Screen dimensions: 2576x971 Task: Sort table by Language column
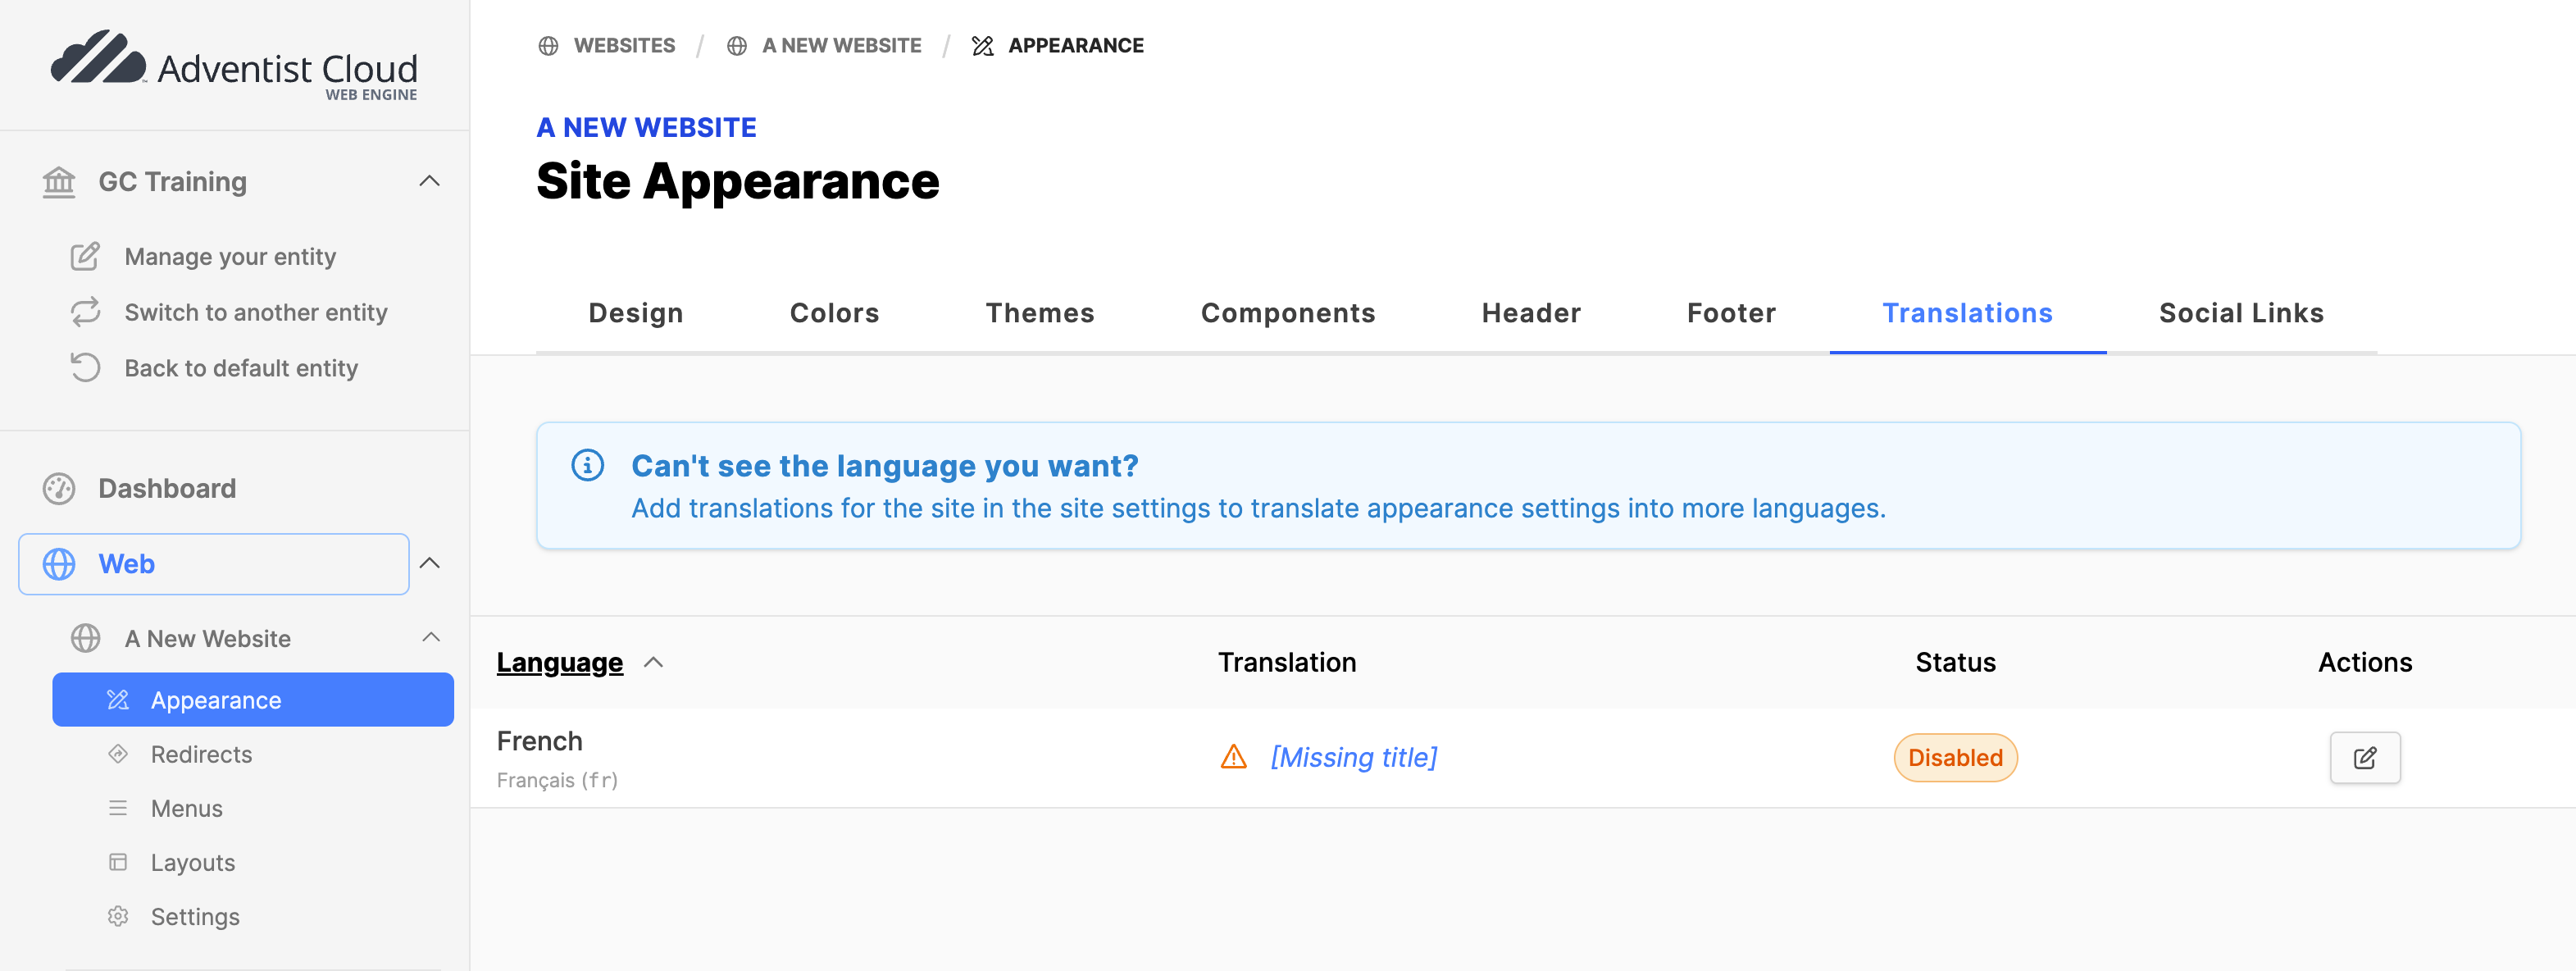coord(559,662)
